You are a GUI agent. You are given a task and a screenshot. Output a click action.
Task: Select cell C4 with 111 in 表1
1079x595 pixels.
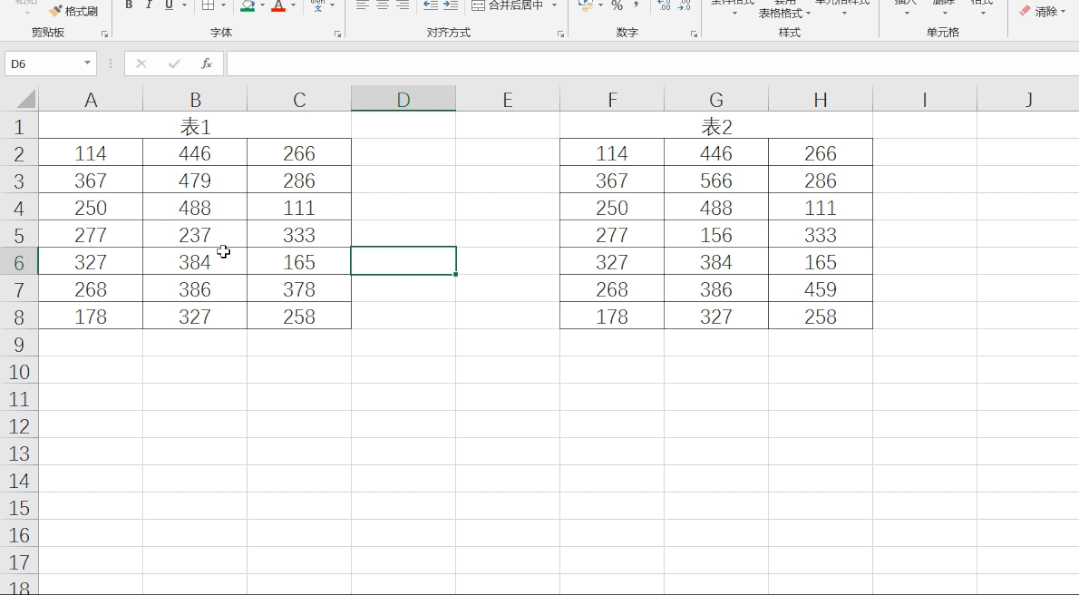tap(299, 207)
